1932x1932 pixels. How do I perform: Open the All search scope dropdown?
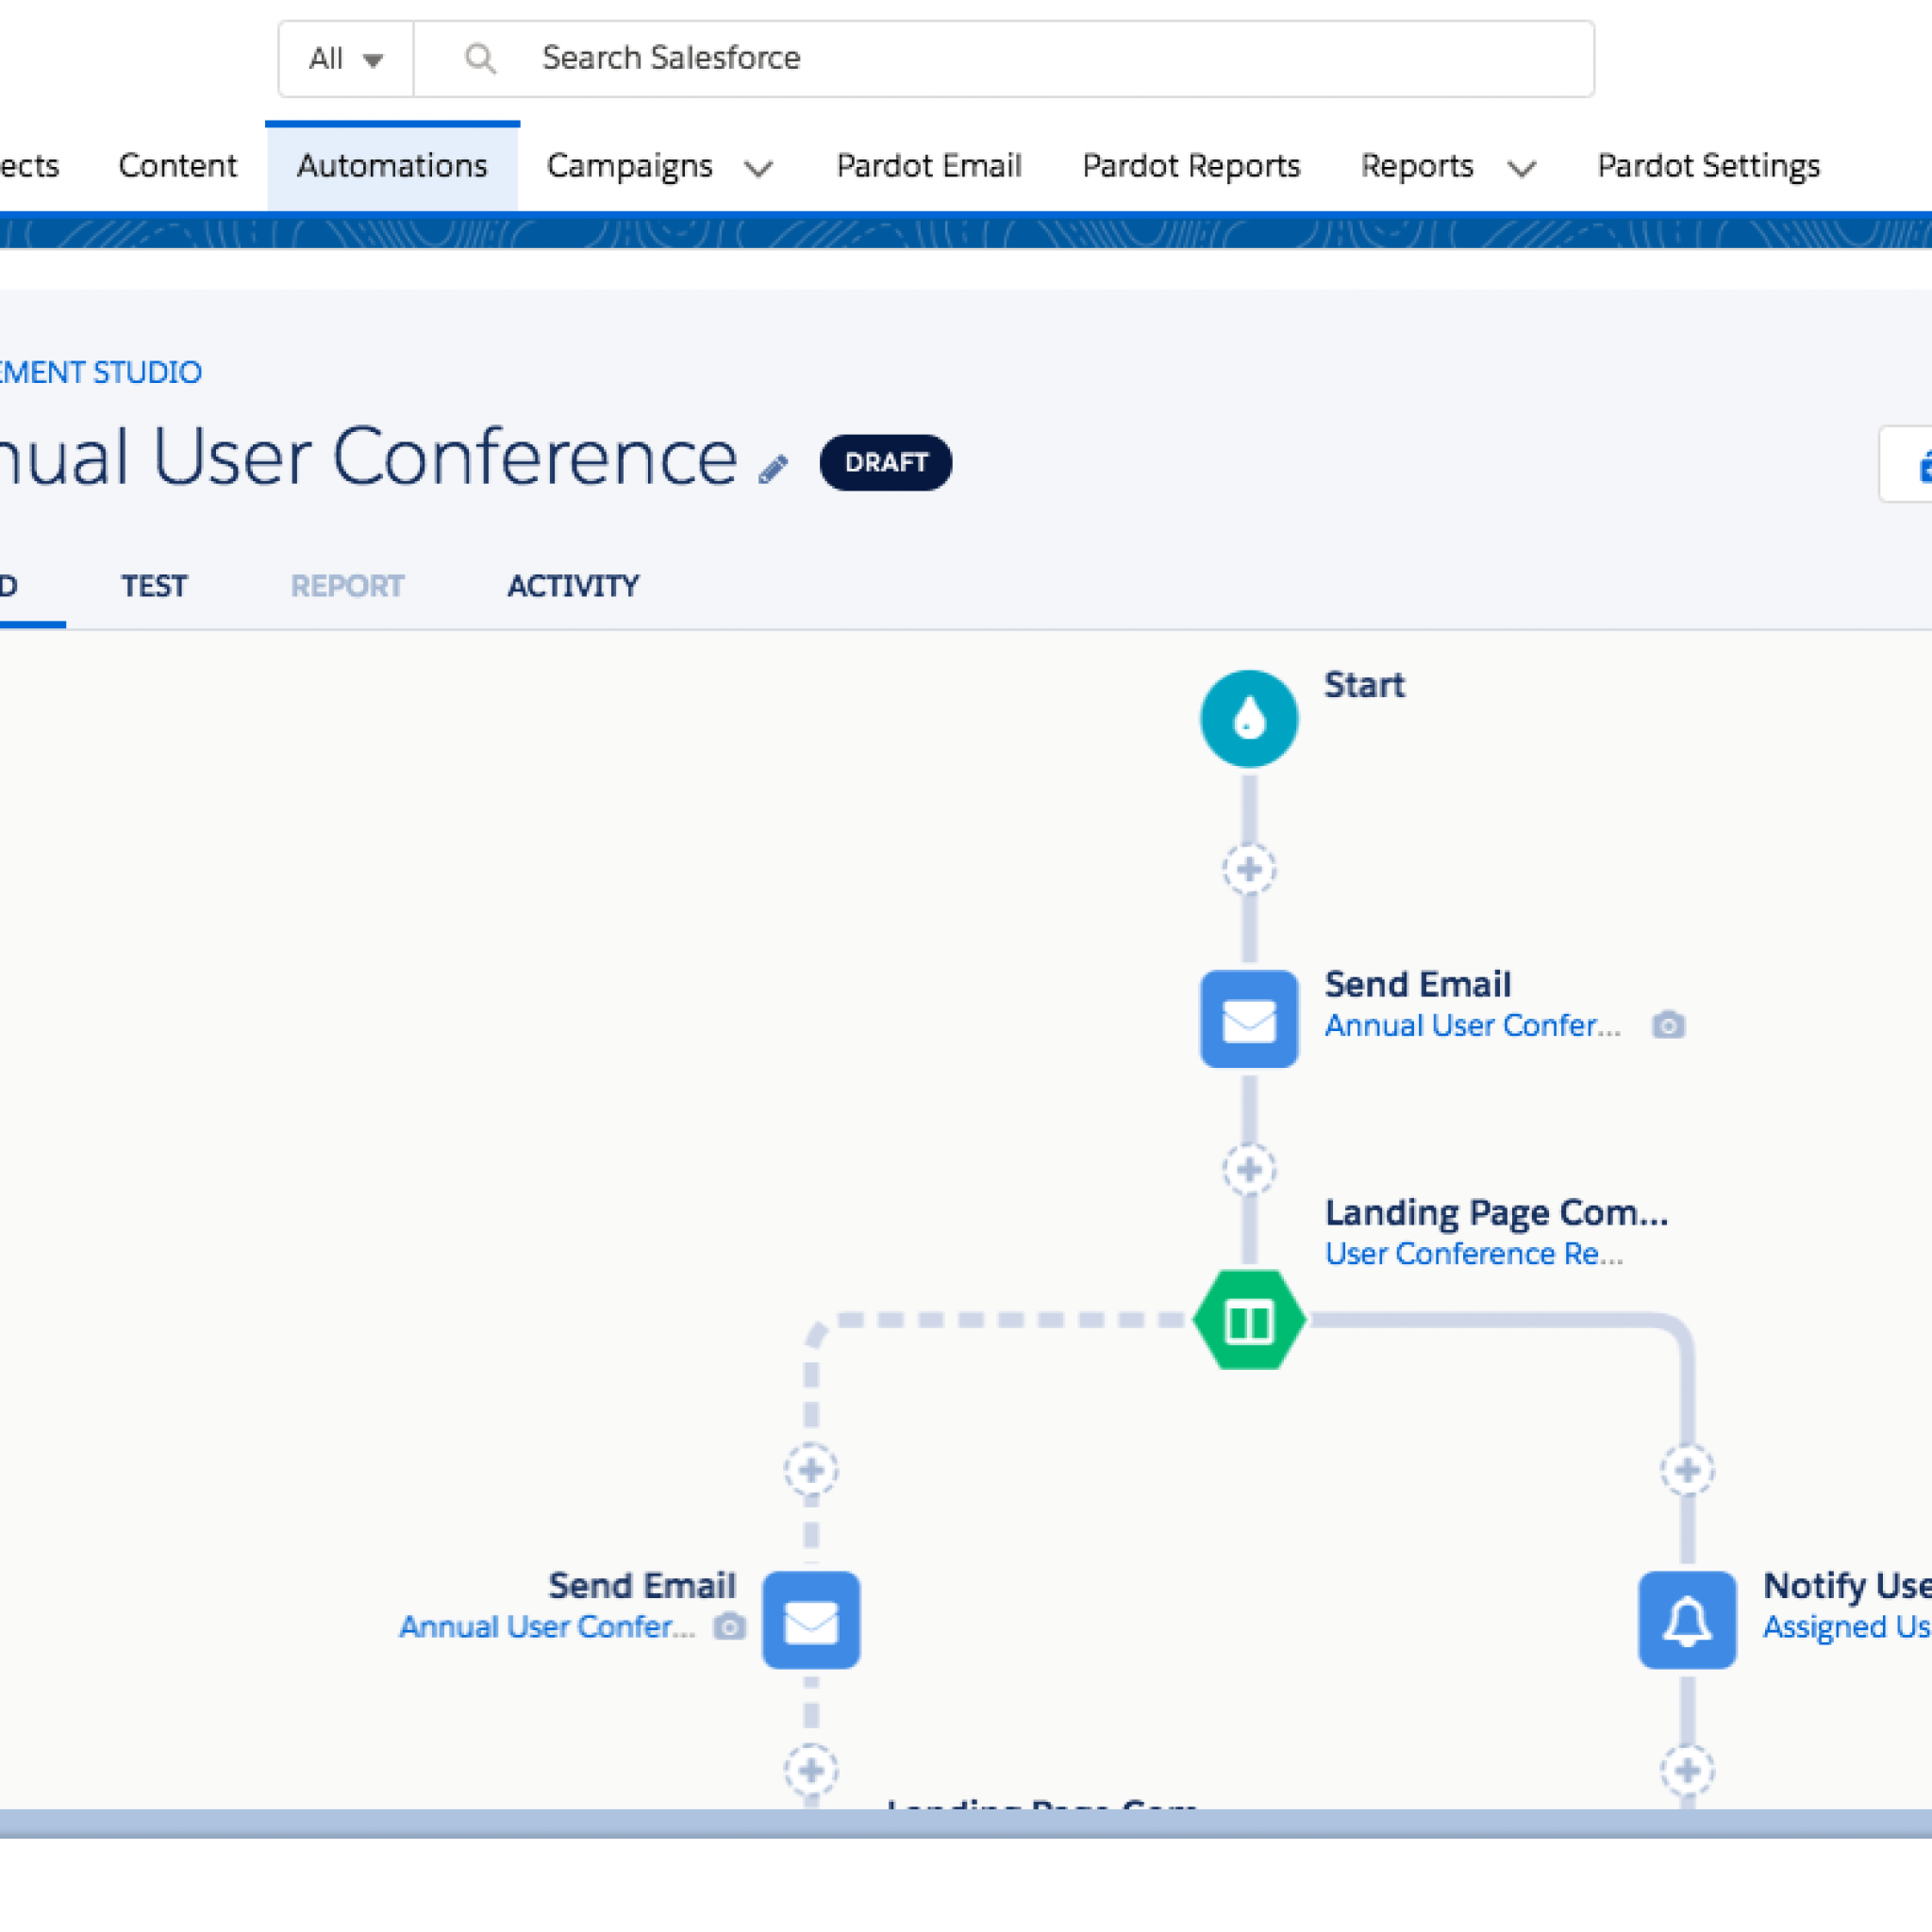pyautogui.click(x=346, y=59)
